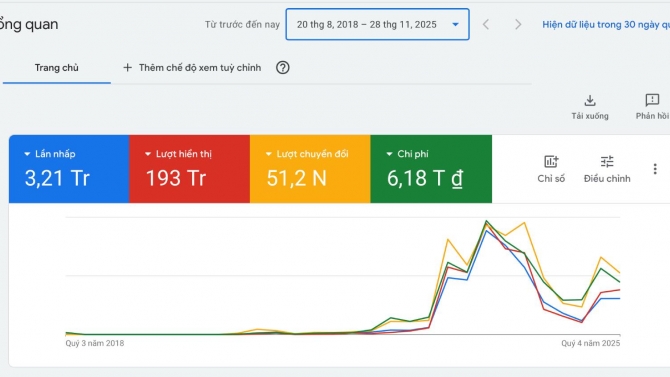
Task: Send feedback via Phản hồi icon
Action: point(652,100)
